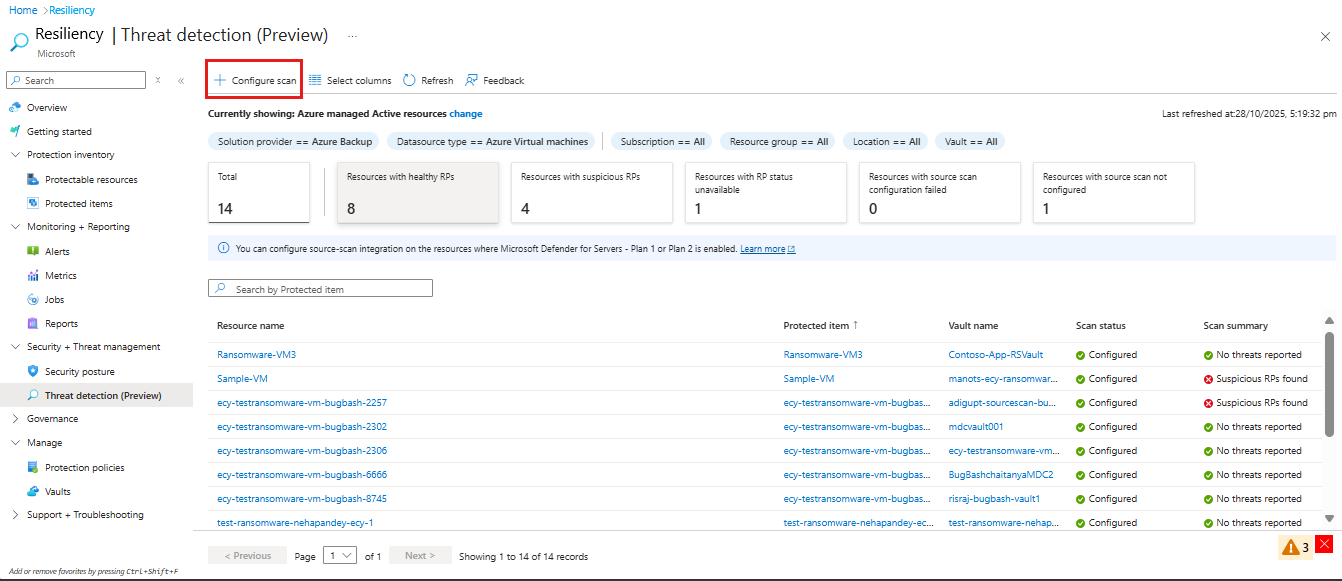Open Sample-VM resource name link
This screenshot has width=1342, height=581.
coord(242,379)
